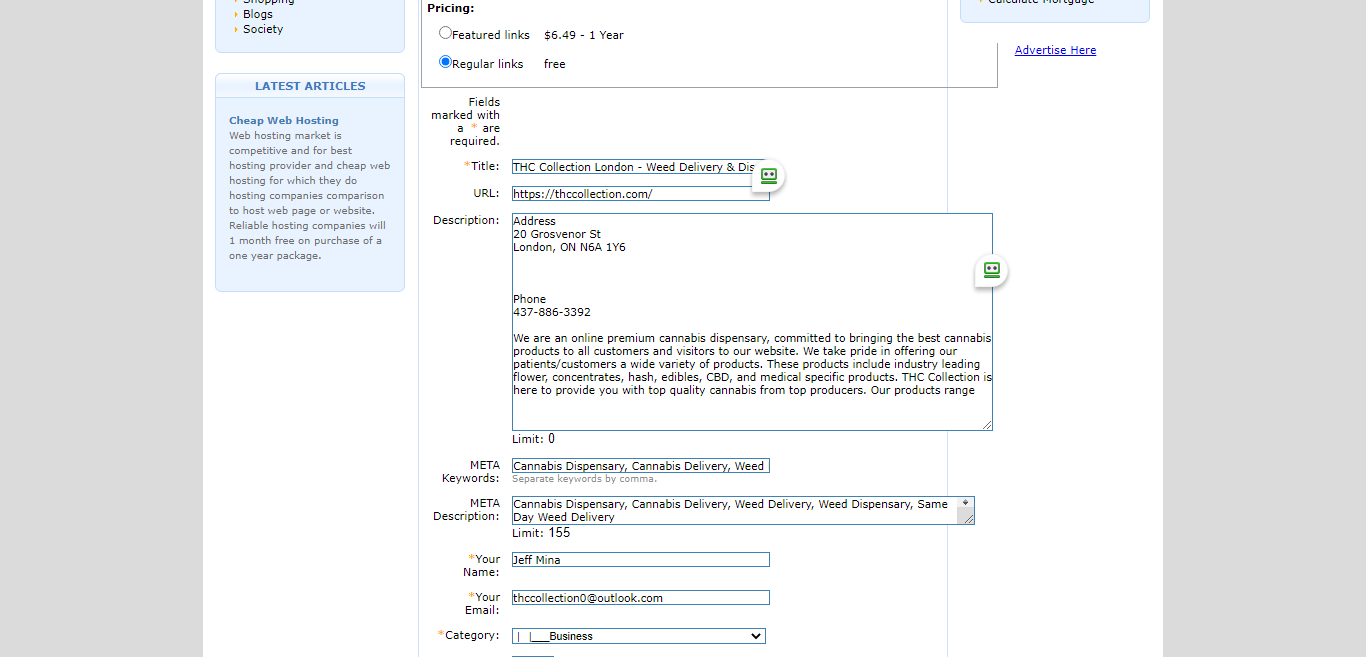
Task: Select the Regular links radio option
Action: [446, 62]
